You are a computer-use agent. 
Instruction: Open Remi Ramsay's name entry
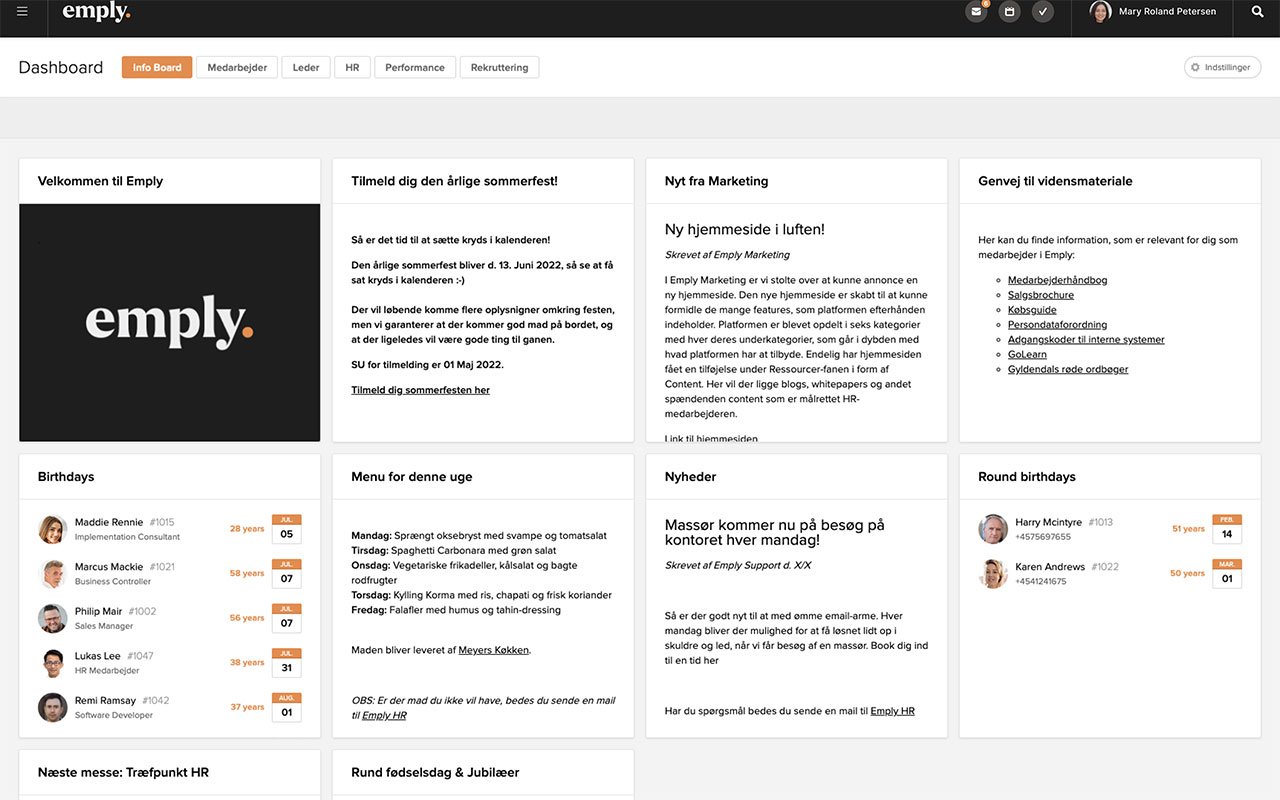click(x=105, y=701)
